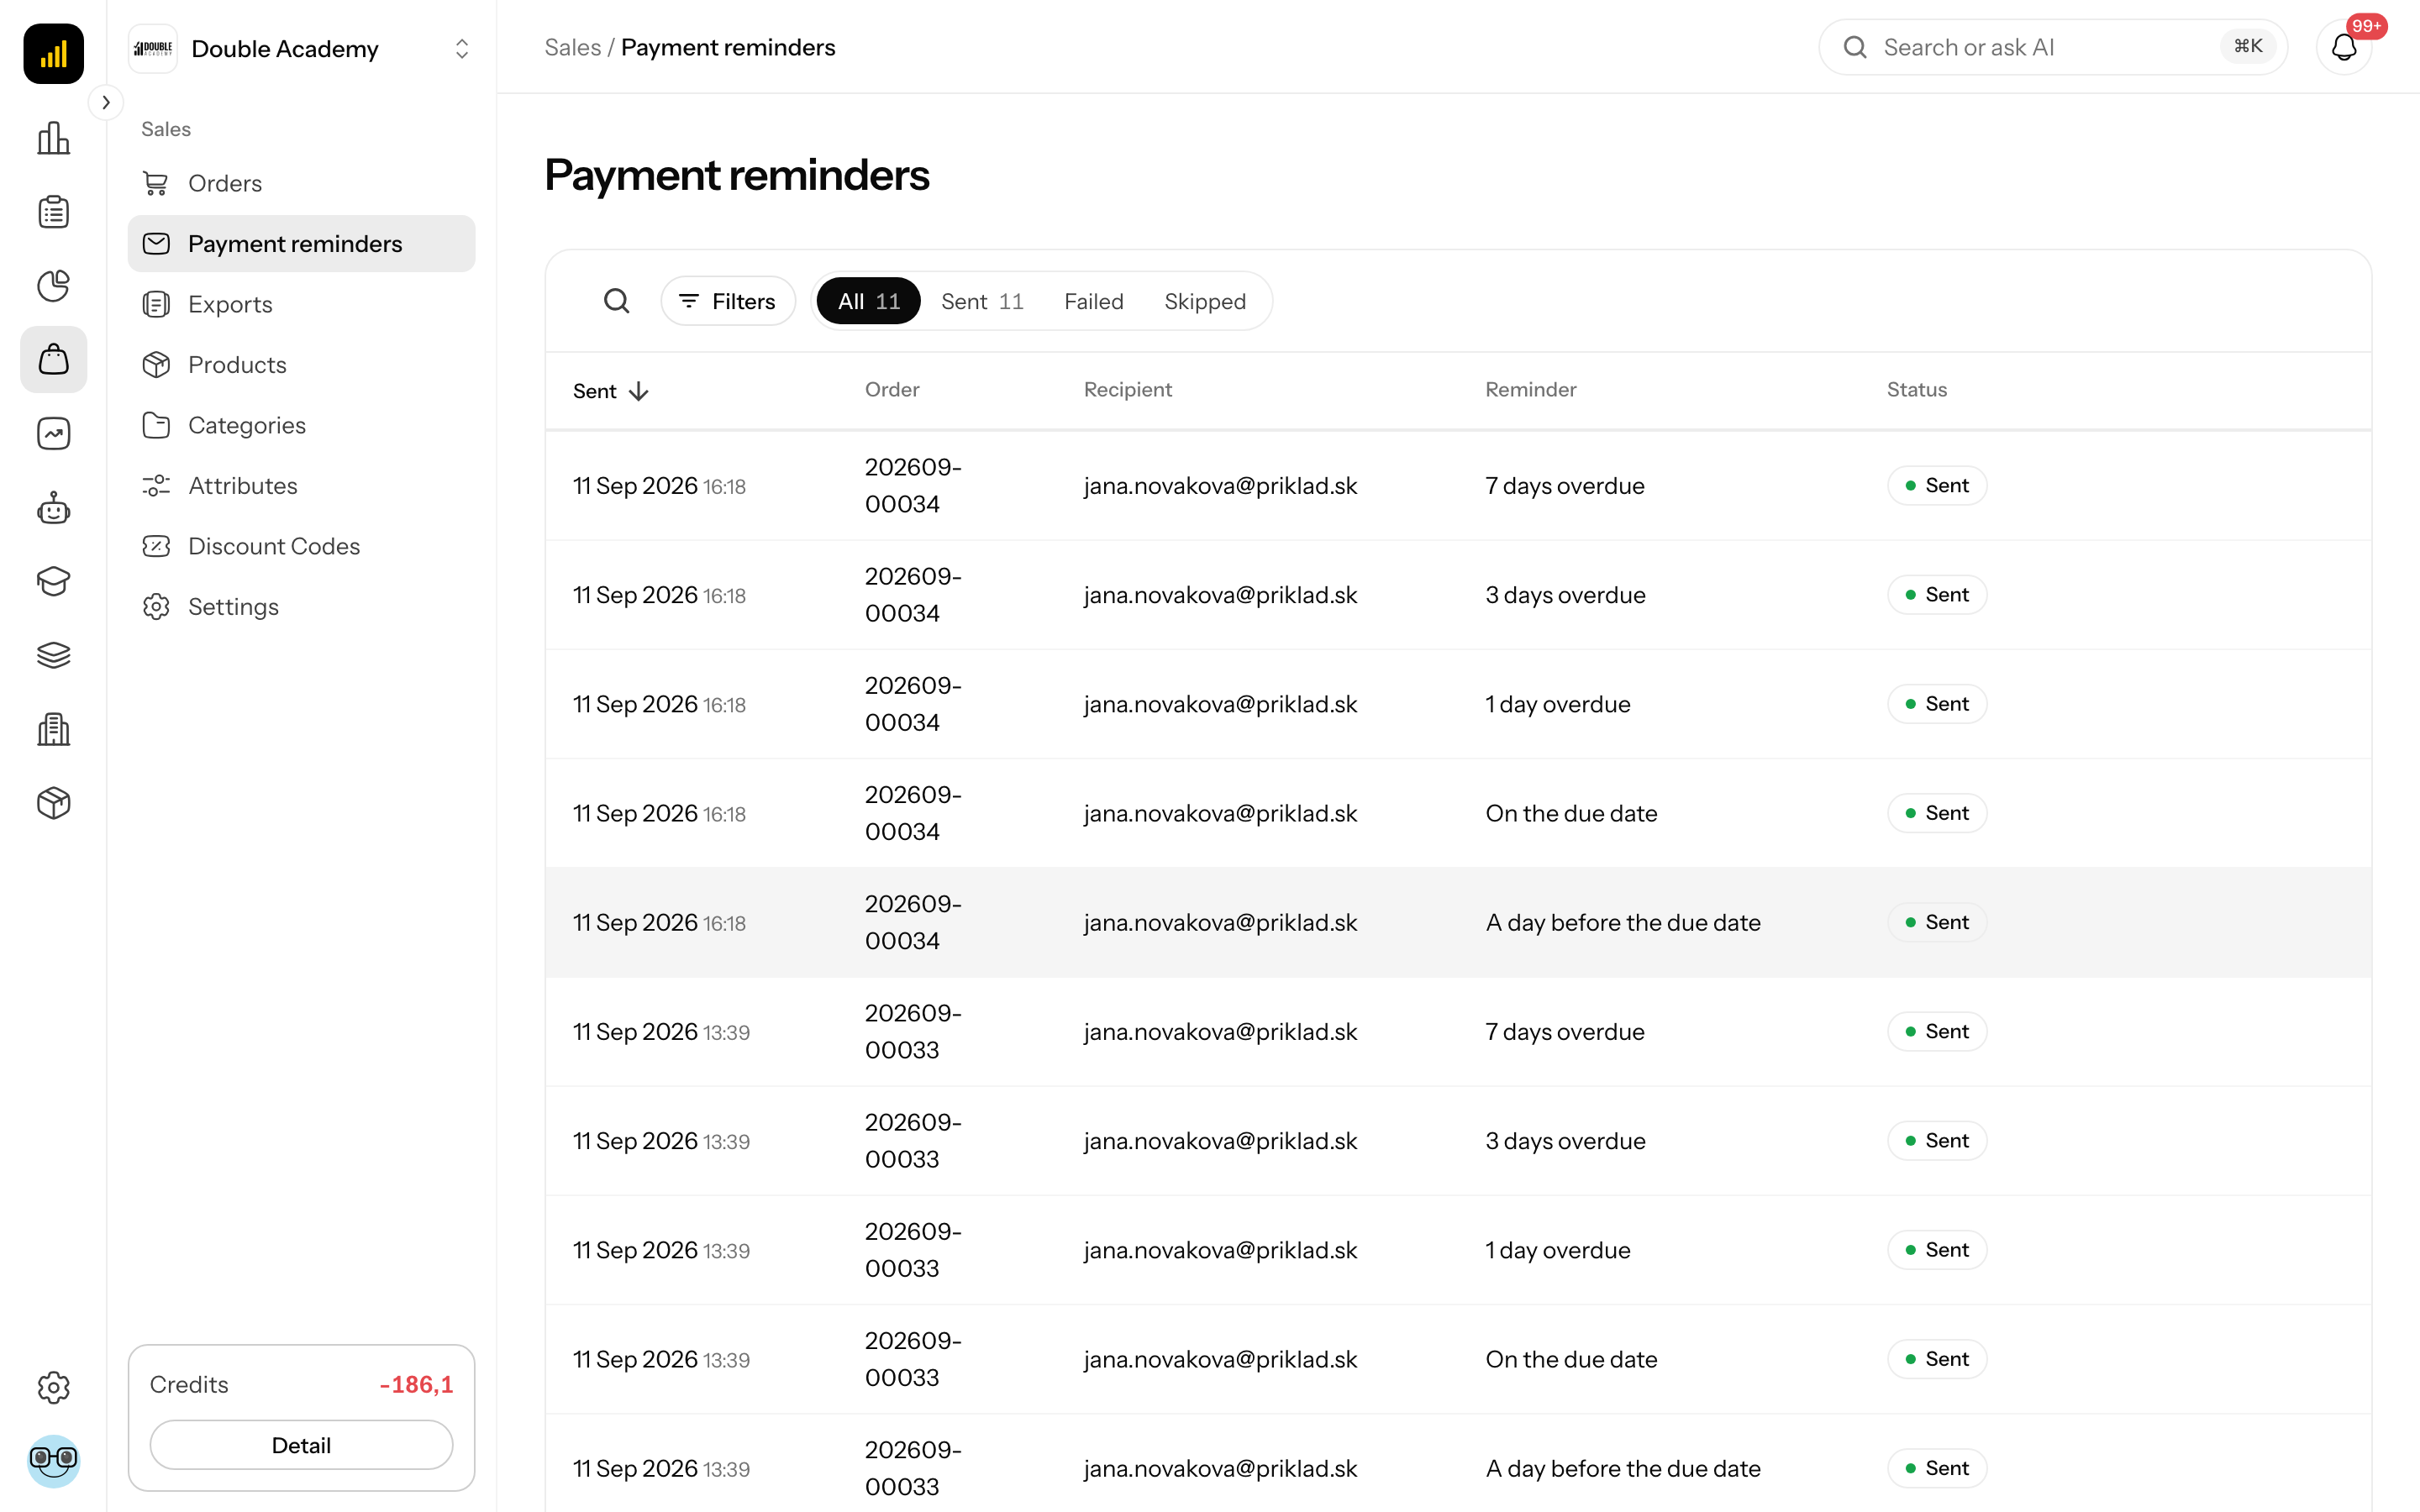Click the table search magnifier icon

pos(617,301)
